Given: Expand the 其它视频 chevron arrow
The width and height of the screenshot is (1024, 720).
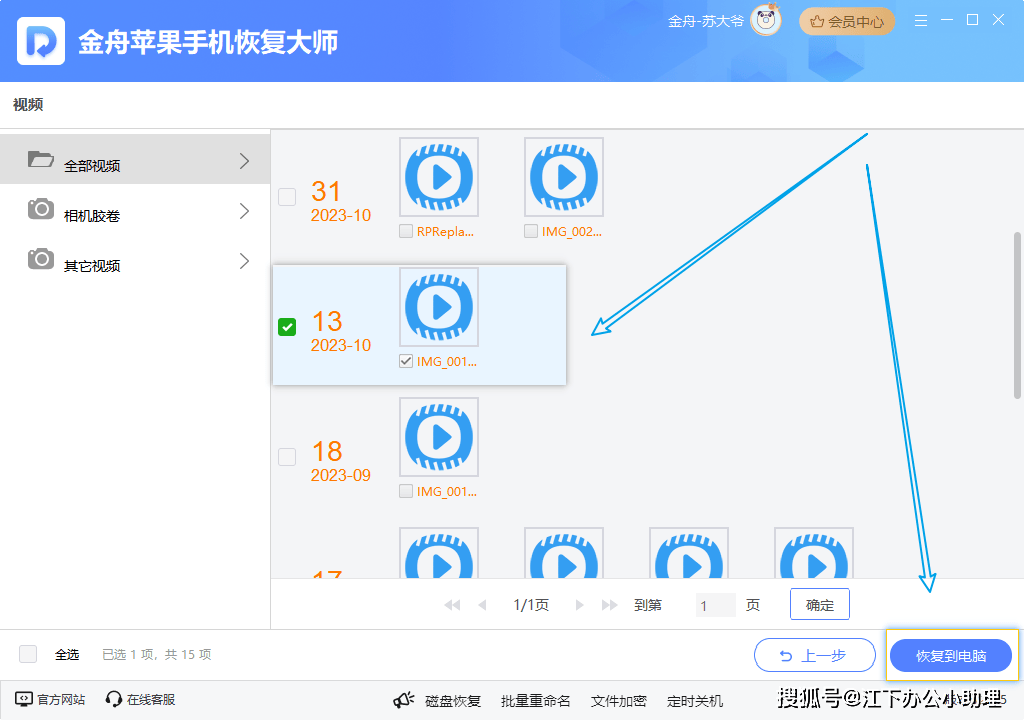Looking at the screenshot, I should 244,261.
